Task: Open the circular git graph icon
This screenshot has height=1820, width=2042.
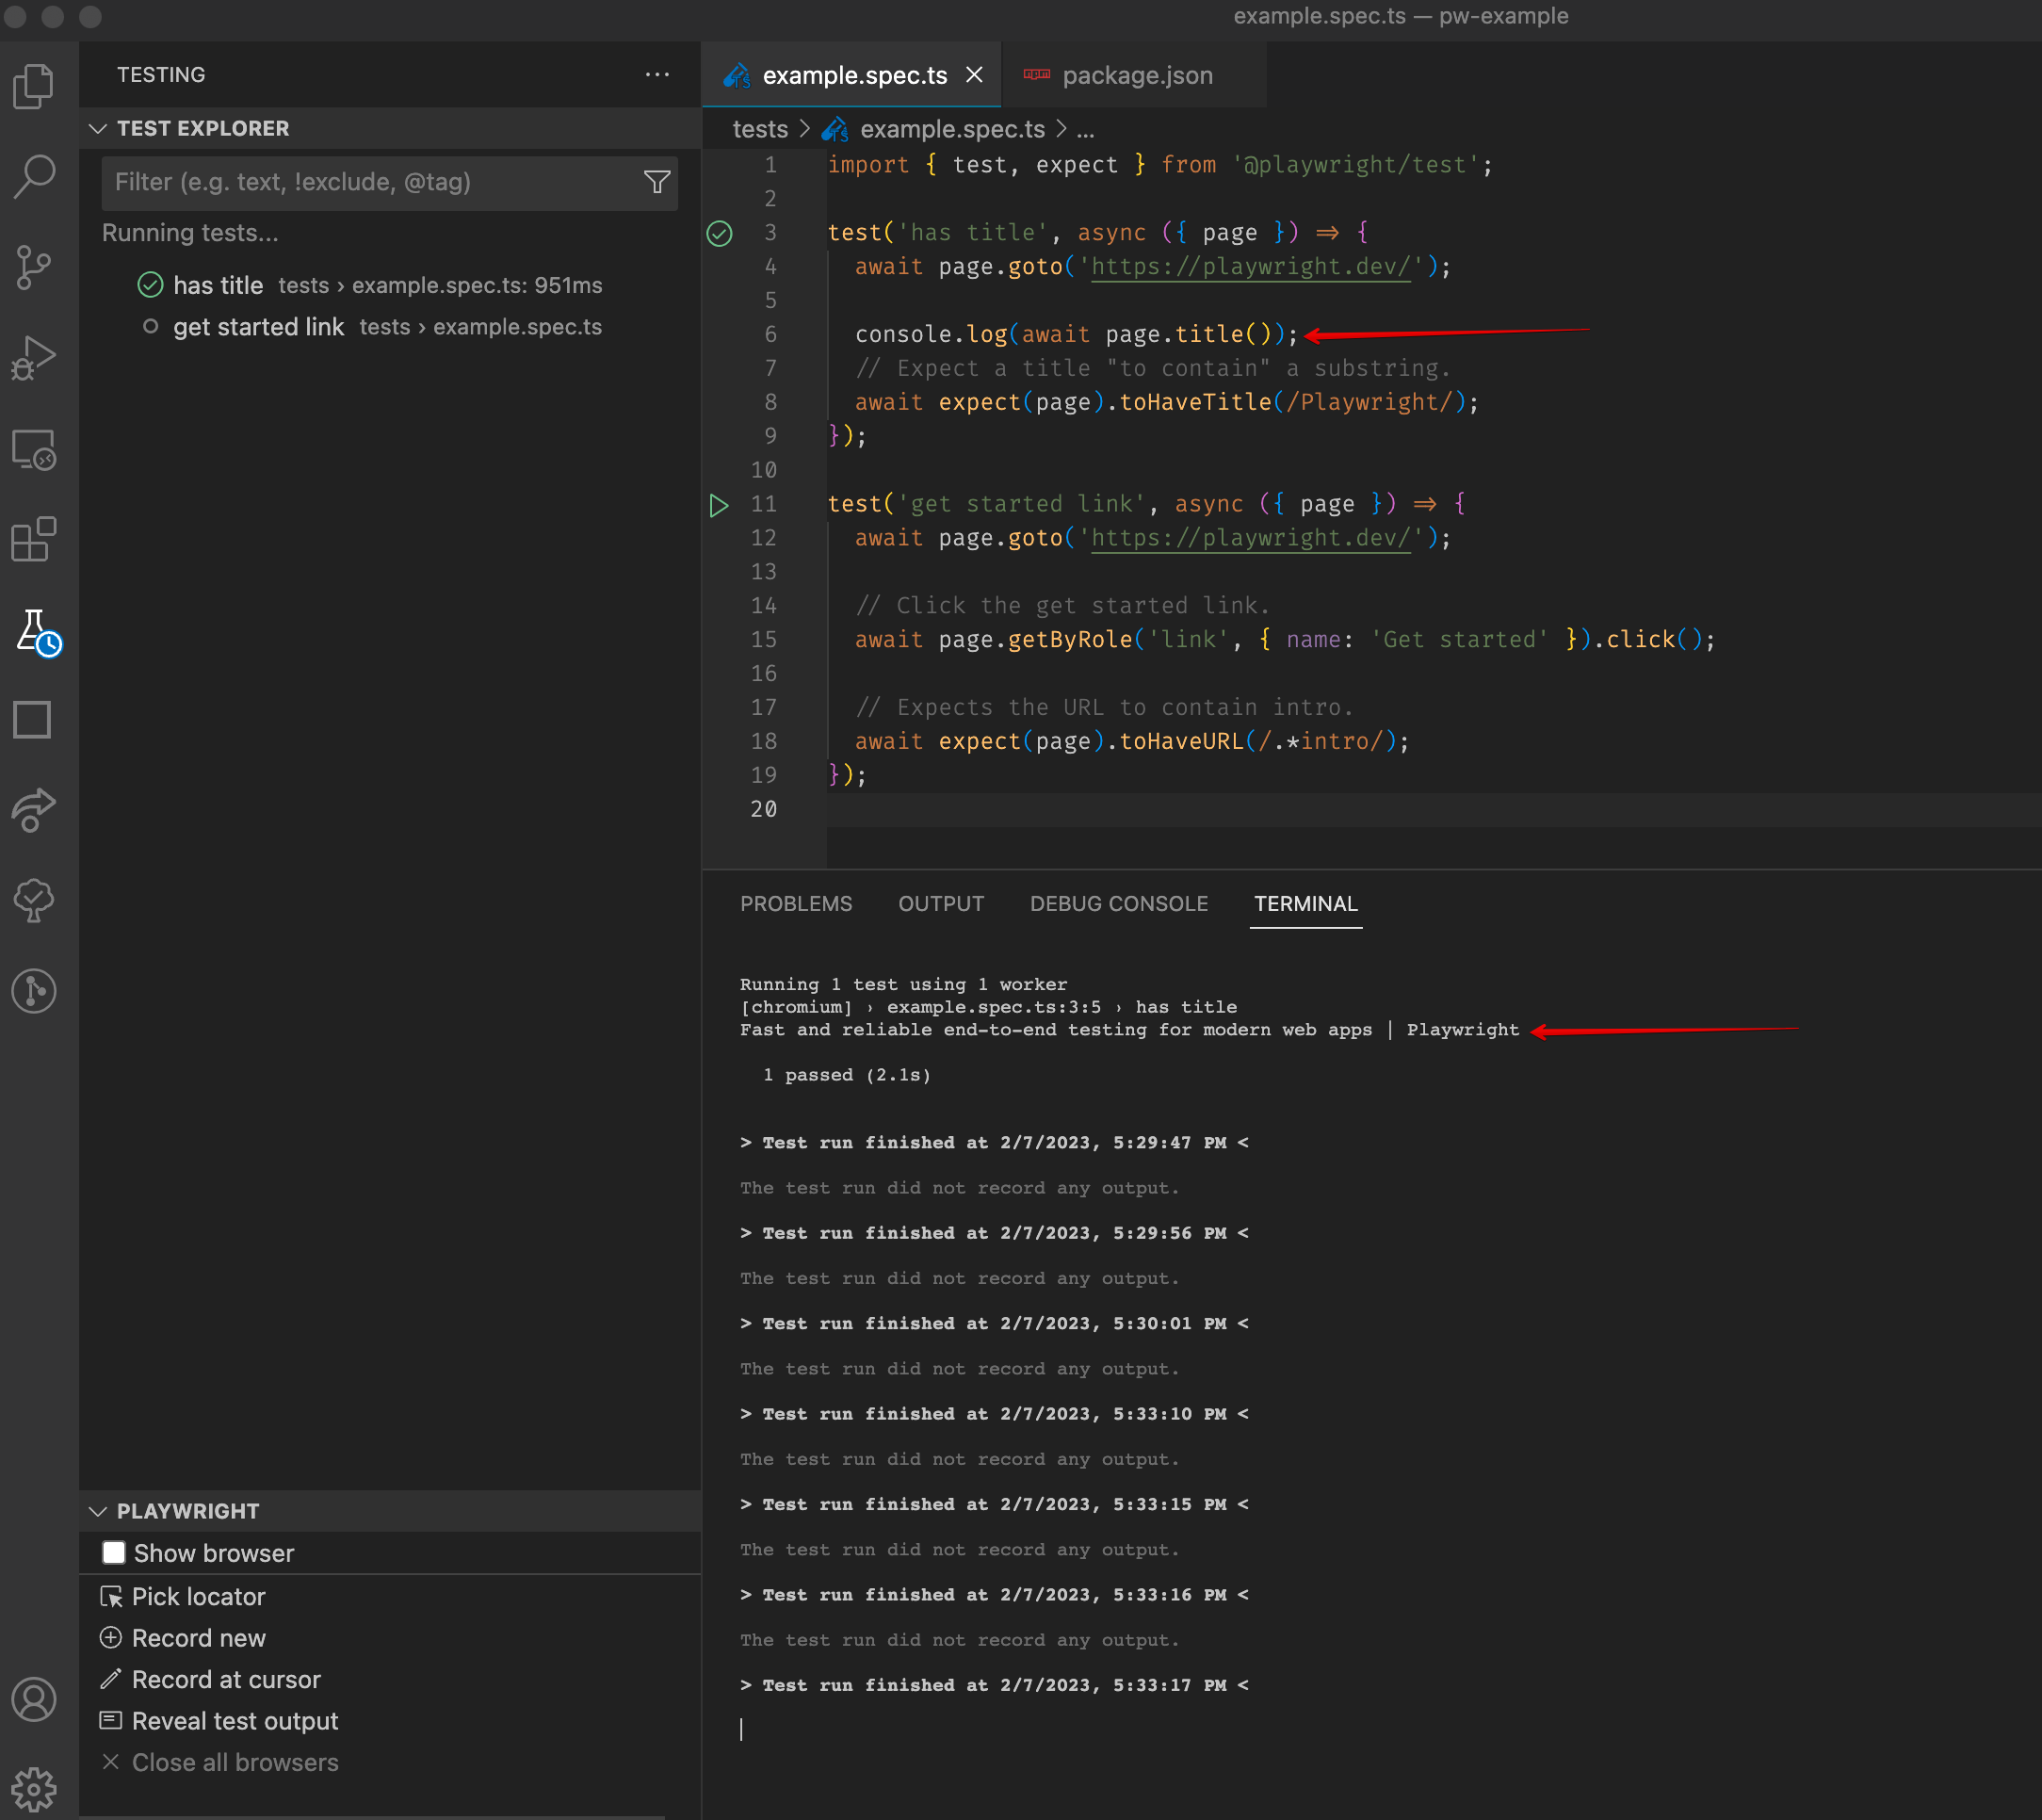Action: click(x=34, y=990)
